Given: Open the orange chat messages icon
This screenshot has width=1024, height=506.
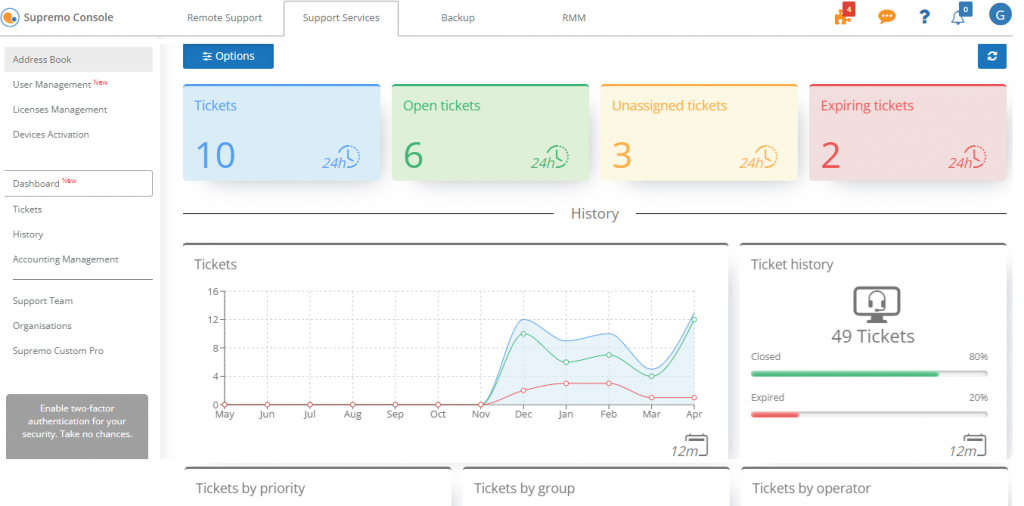Looking at the screenshot, I should pyautogui.click(x=886, y=17).
